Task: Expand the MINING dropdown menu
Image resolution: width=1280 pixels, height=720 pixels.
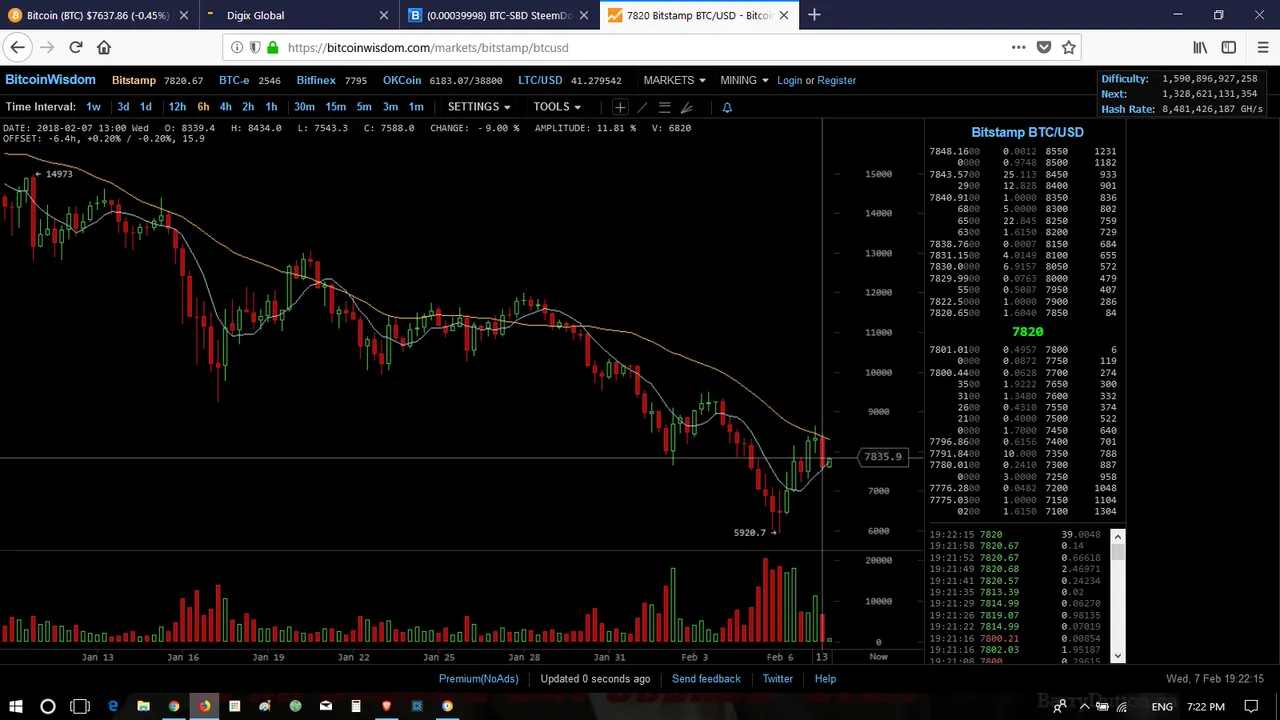Action: [x=744, y=80]
